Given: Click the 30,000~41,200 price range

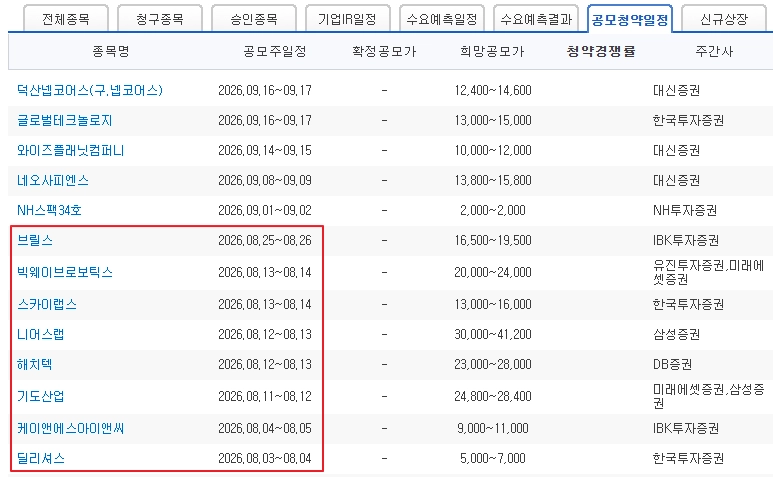Looking at the screenshot, I should click(493, 335).
